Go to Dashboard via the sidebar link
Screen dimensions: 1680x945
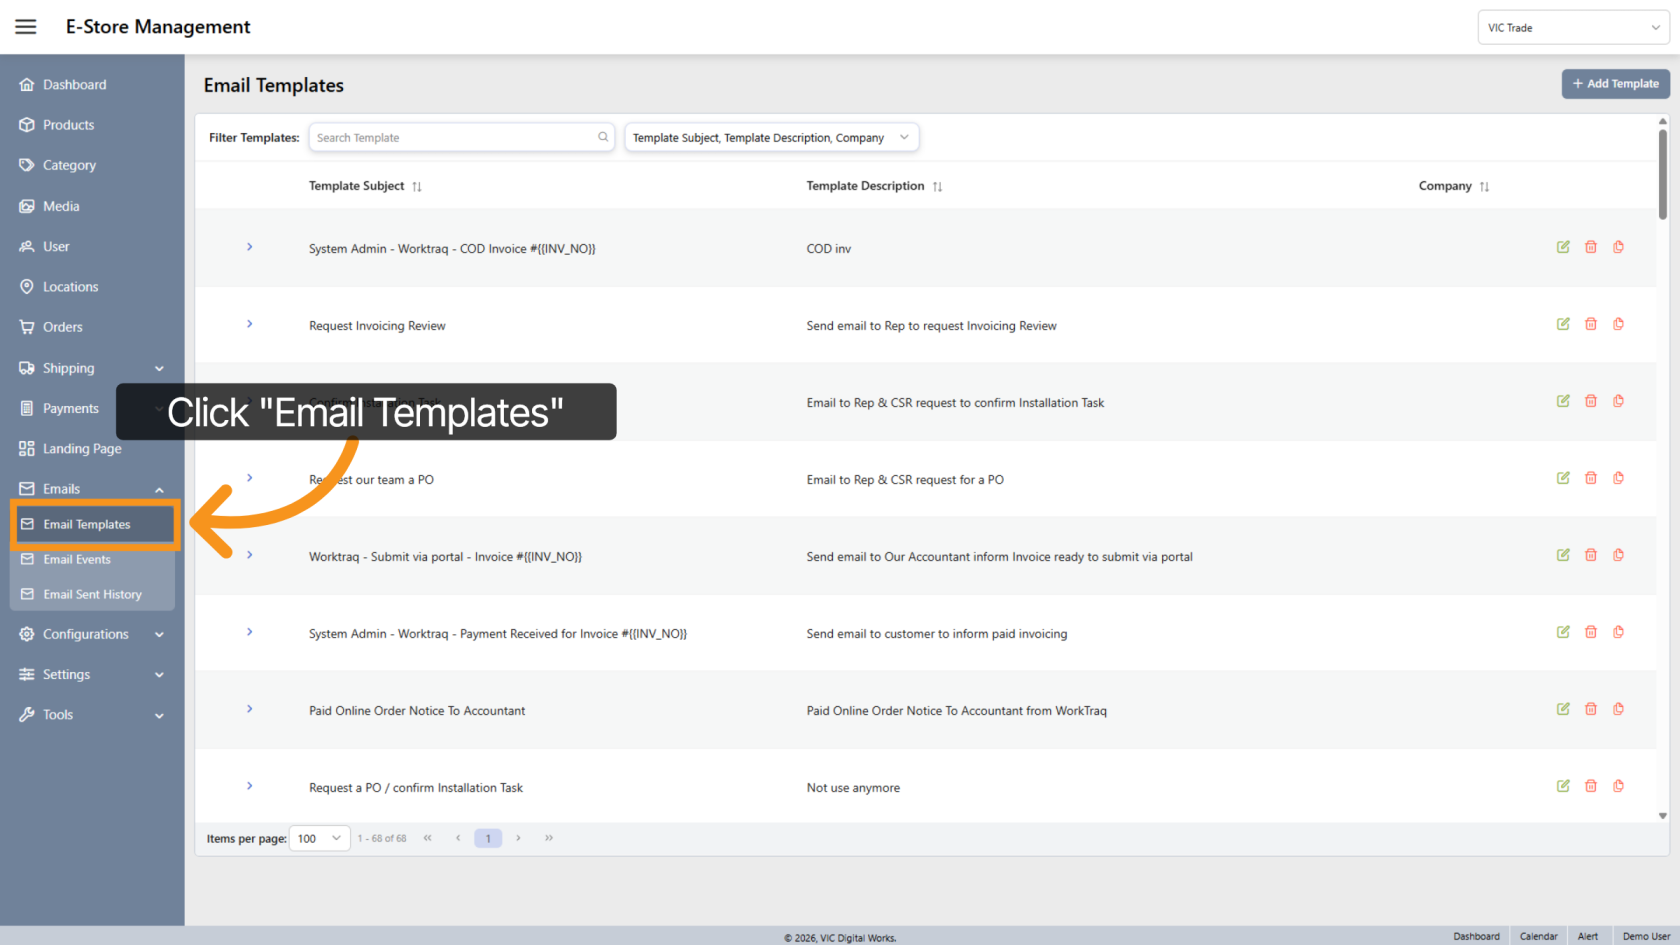(x=75, y=84)
